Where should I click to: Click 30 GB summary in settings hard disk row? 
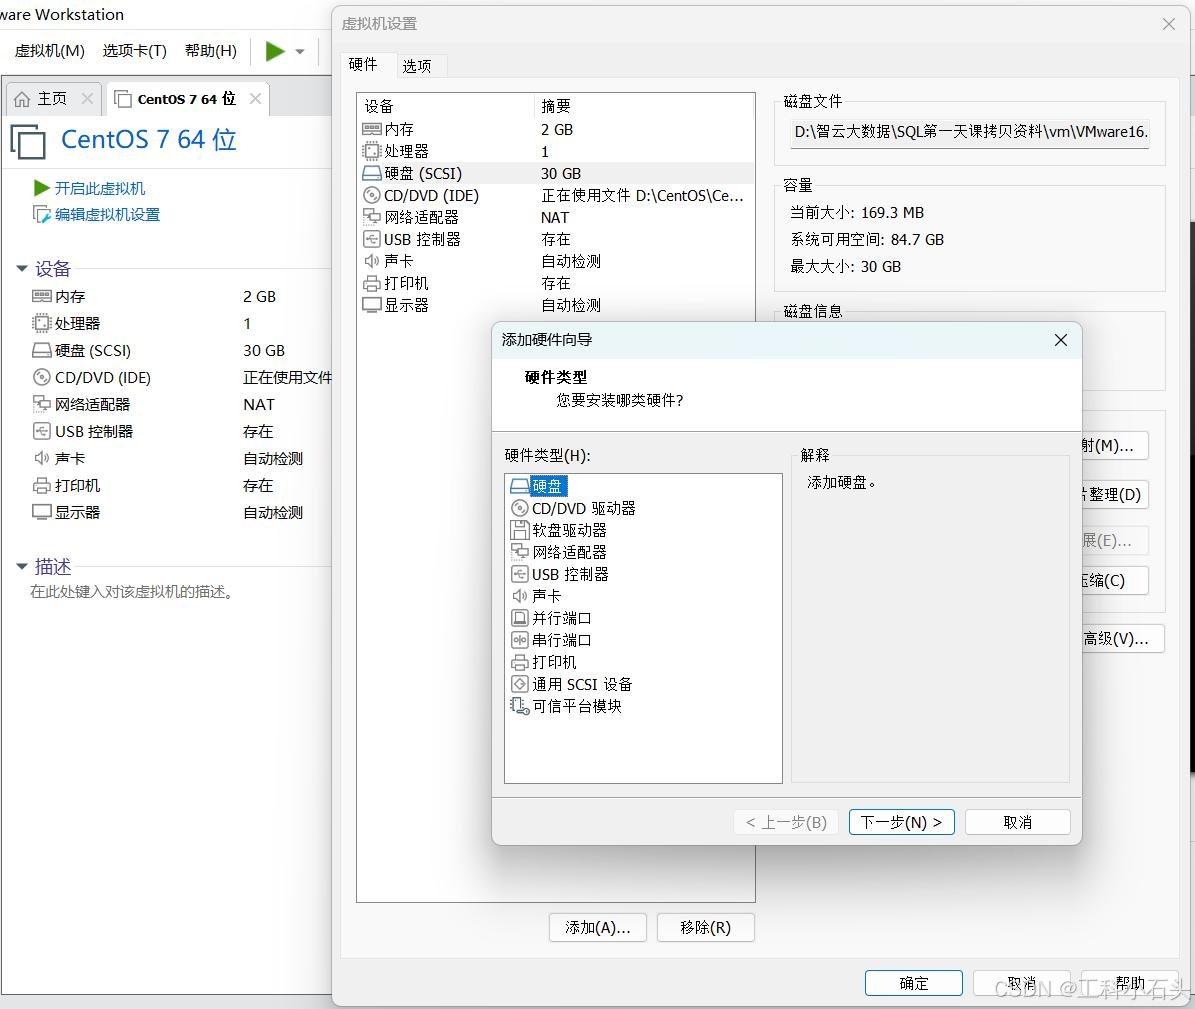pyautogui.click(x=561, y=174)
